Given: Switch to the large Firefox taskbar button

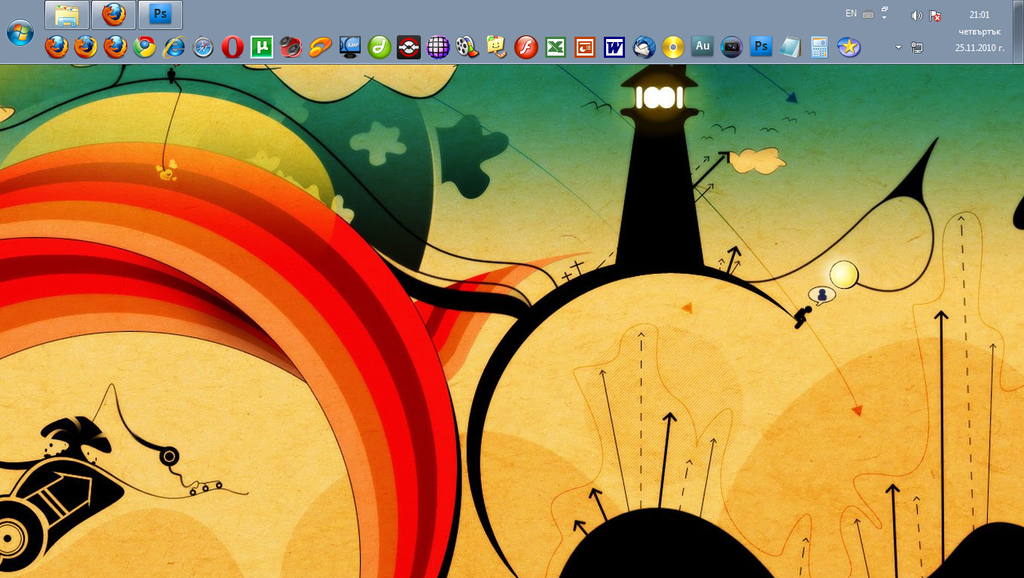Looking at the screenshot, I should pyautogui.click(x=114, y=15).
